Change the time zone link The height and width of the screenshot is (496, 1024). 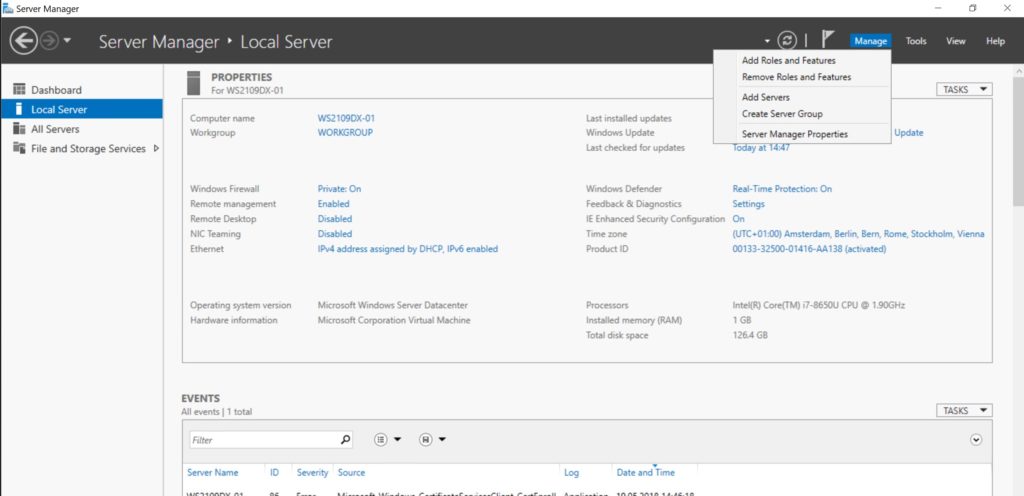click(x=858, y=234)
